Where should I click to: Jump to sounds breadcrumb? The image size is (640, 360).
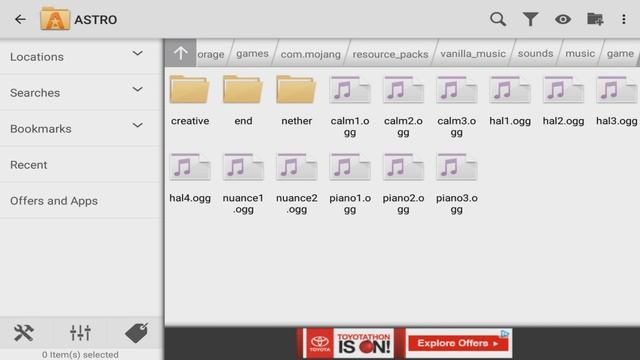[x=536, y=53]
